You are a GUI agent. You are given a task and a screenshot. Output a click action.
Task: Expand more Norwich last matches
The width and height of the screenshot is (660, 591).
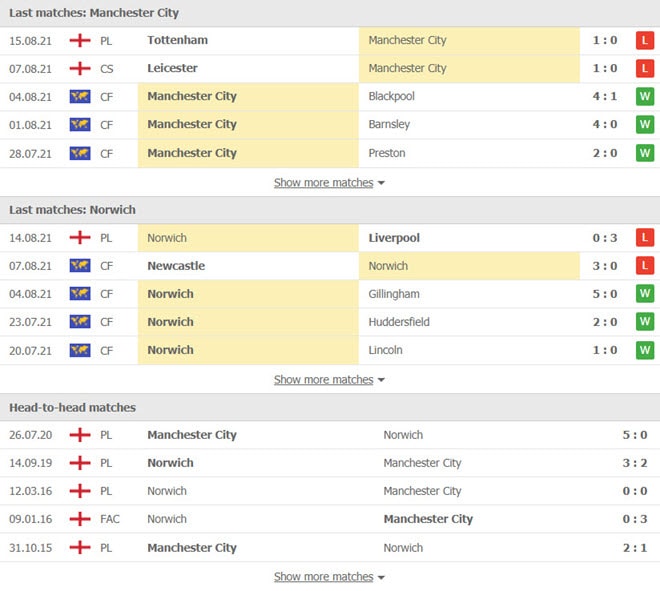click(329, 380)
